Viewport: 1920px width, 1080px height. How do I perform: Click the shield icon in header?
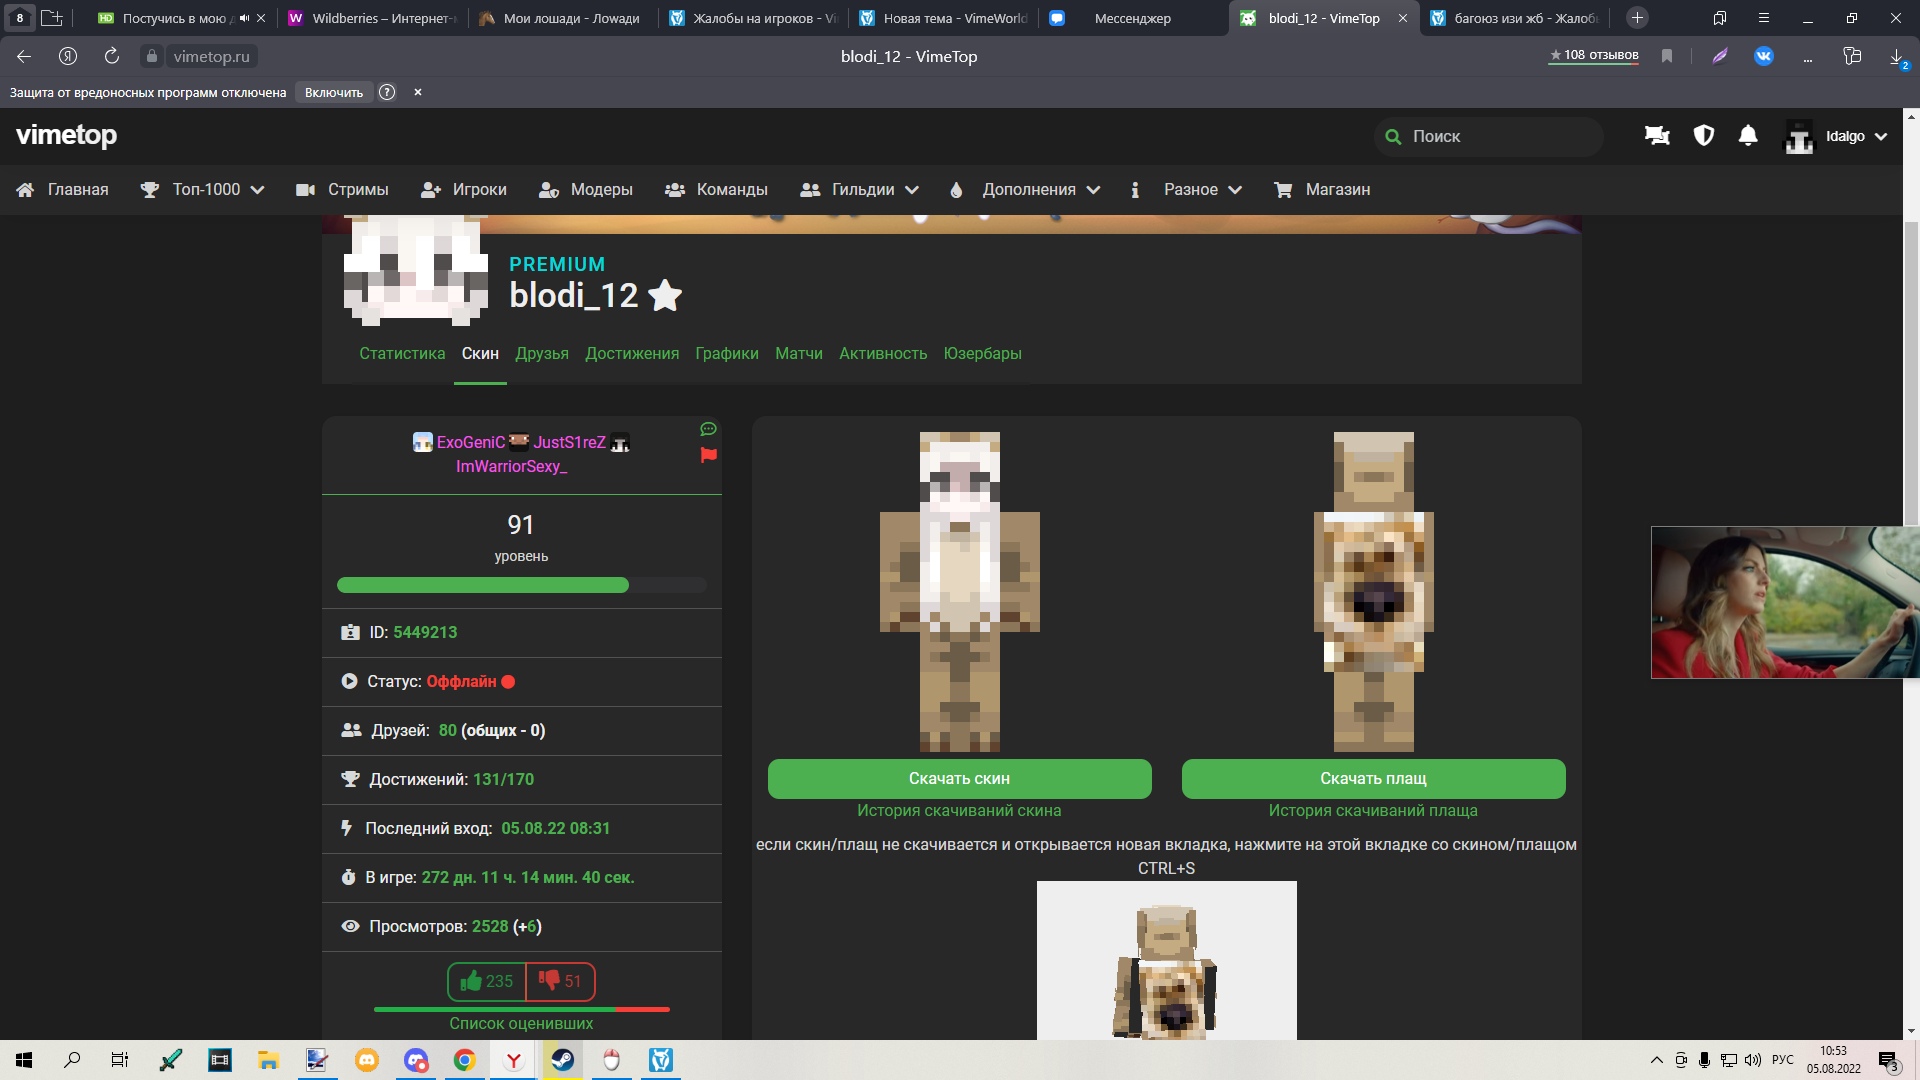coord(1704,136)
